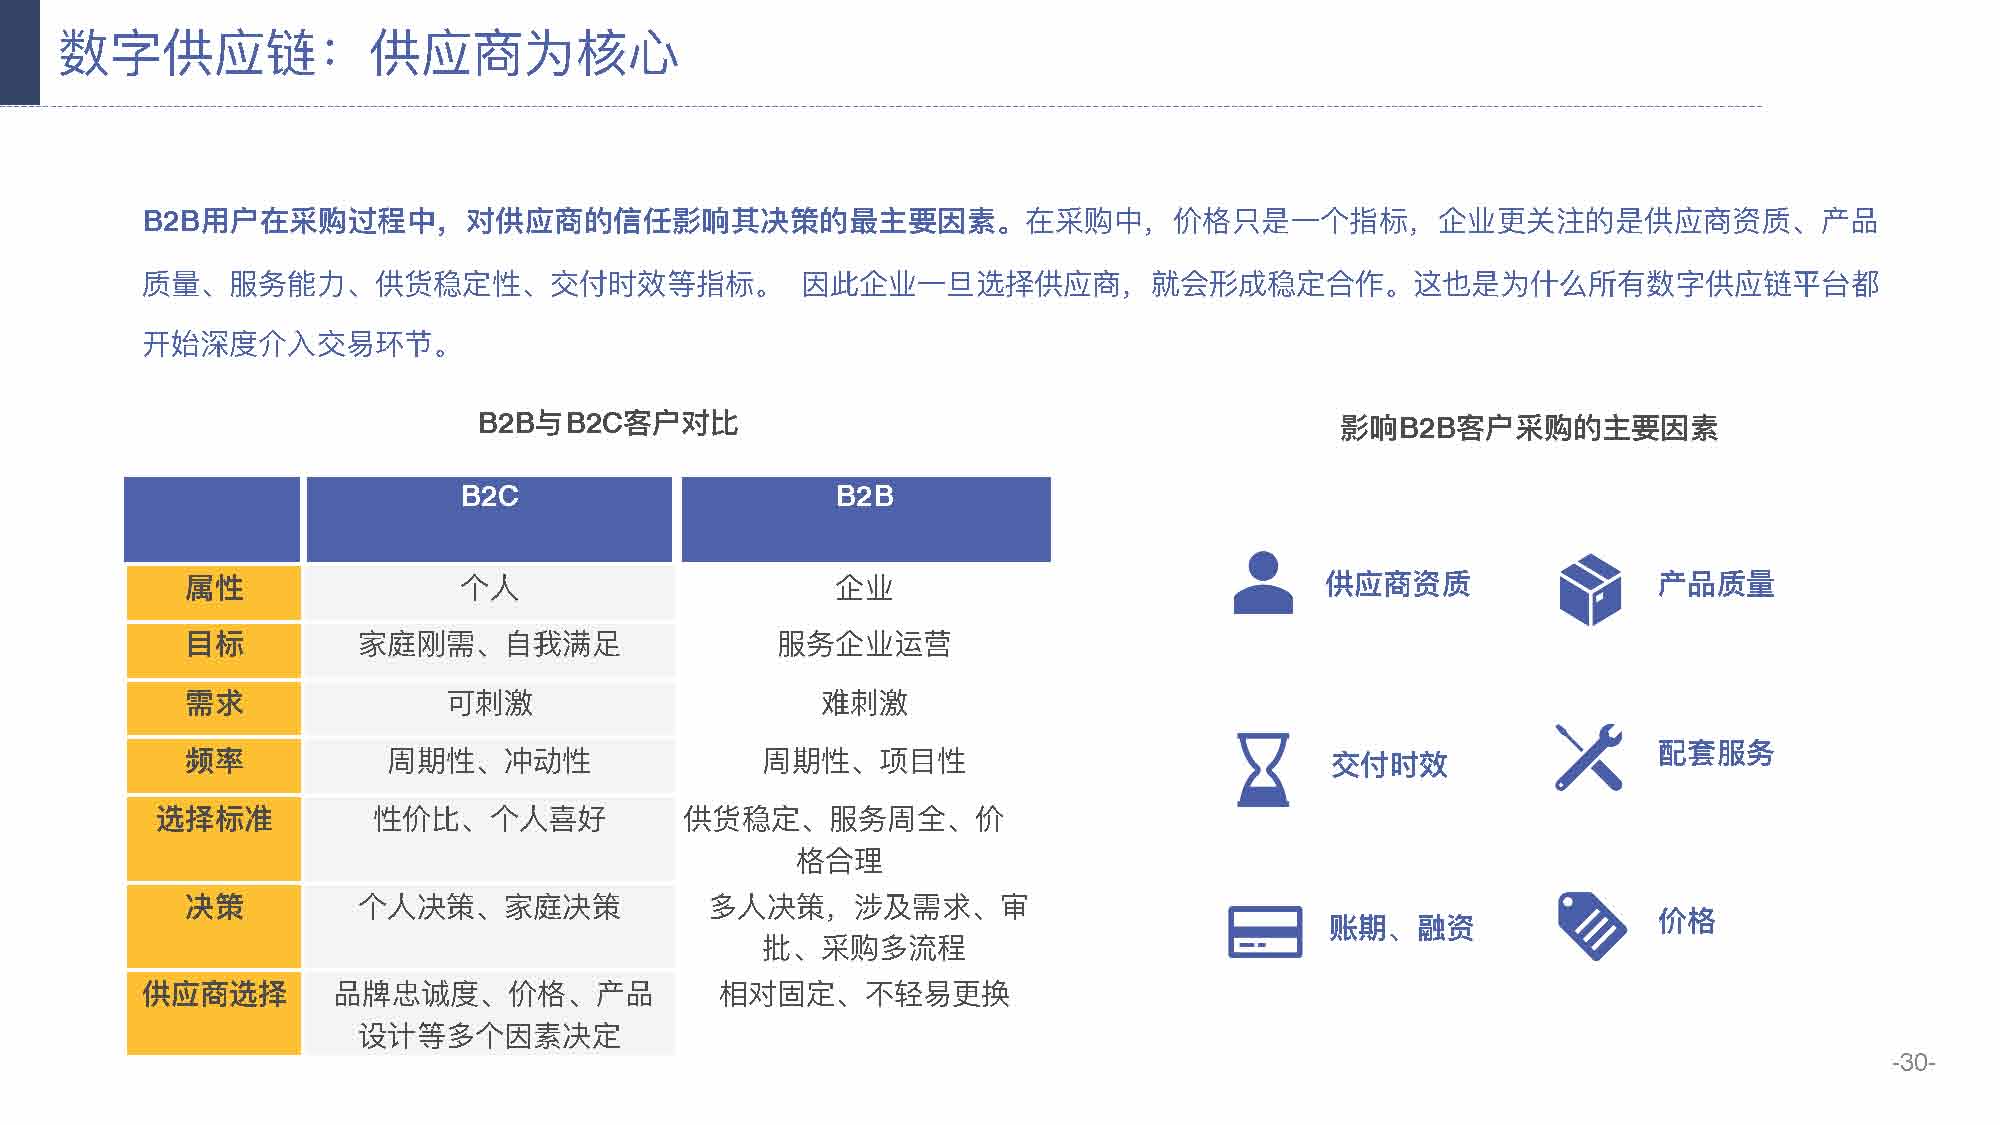Select the 可刺激 cell
This screenshot has height=1125, width=2000.
(x=489, y=708)
